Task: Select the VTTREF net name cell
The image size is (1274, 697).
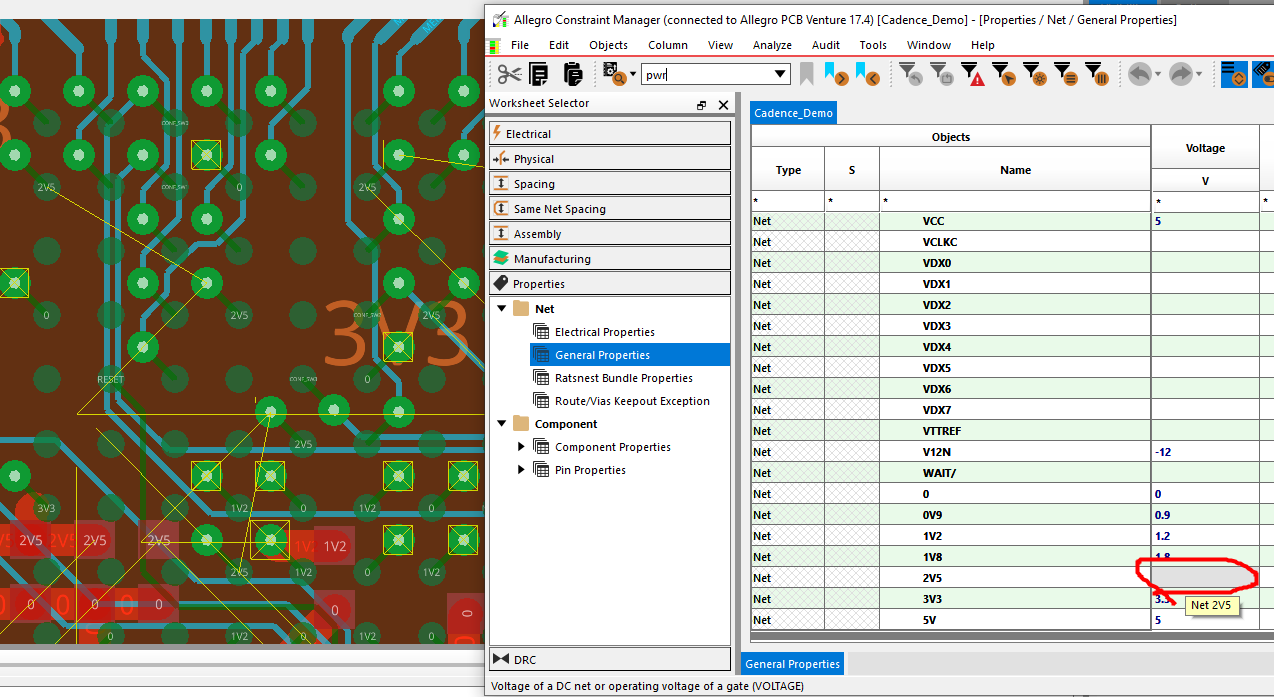Action: click(x=1015, y=430)
